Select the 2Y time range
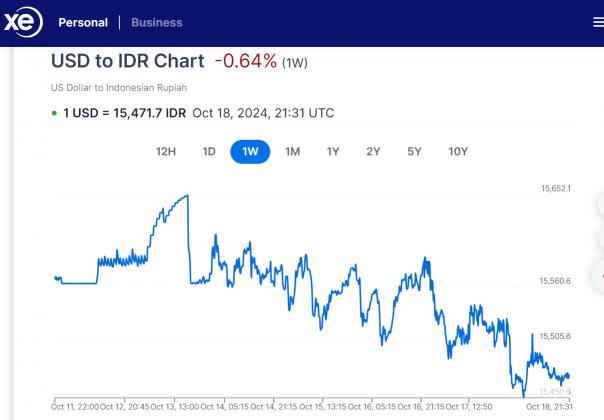 373,152
